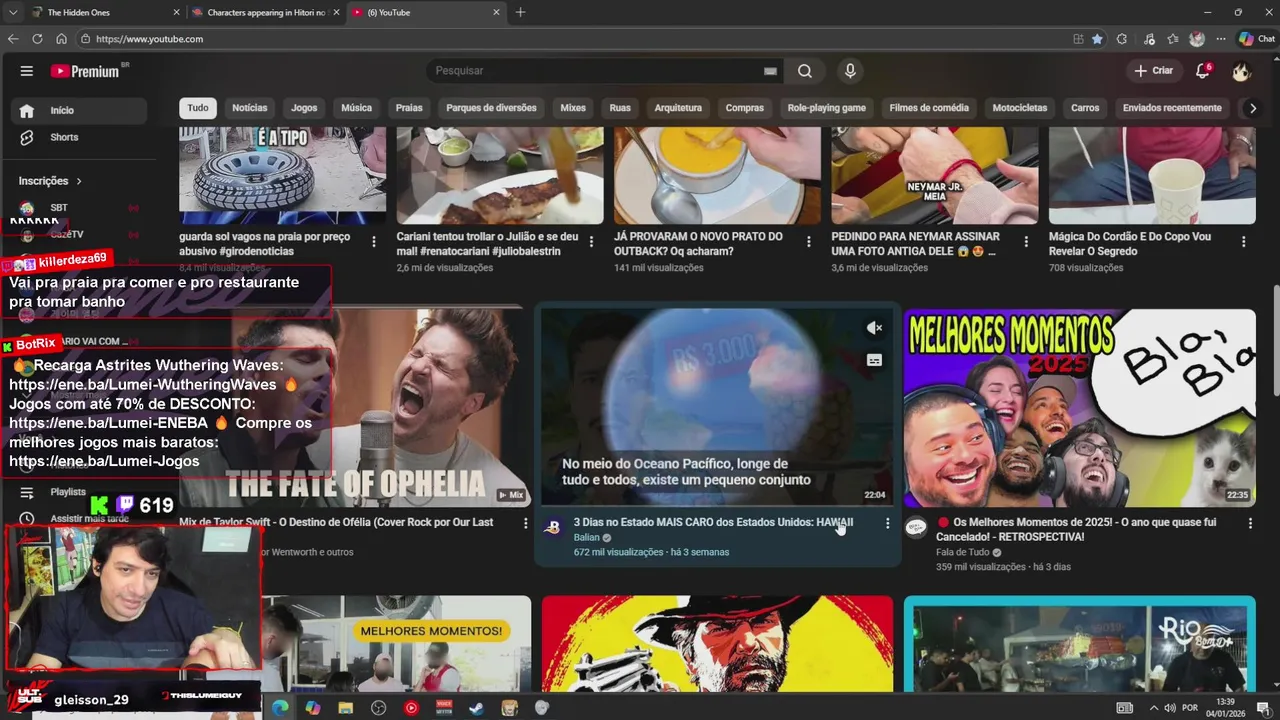Select the Praias filter chip
The width and height of the screenshot is (1280, 720).
(x=409, y=108)
